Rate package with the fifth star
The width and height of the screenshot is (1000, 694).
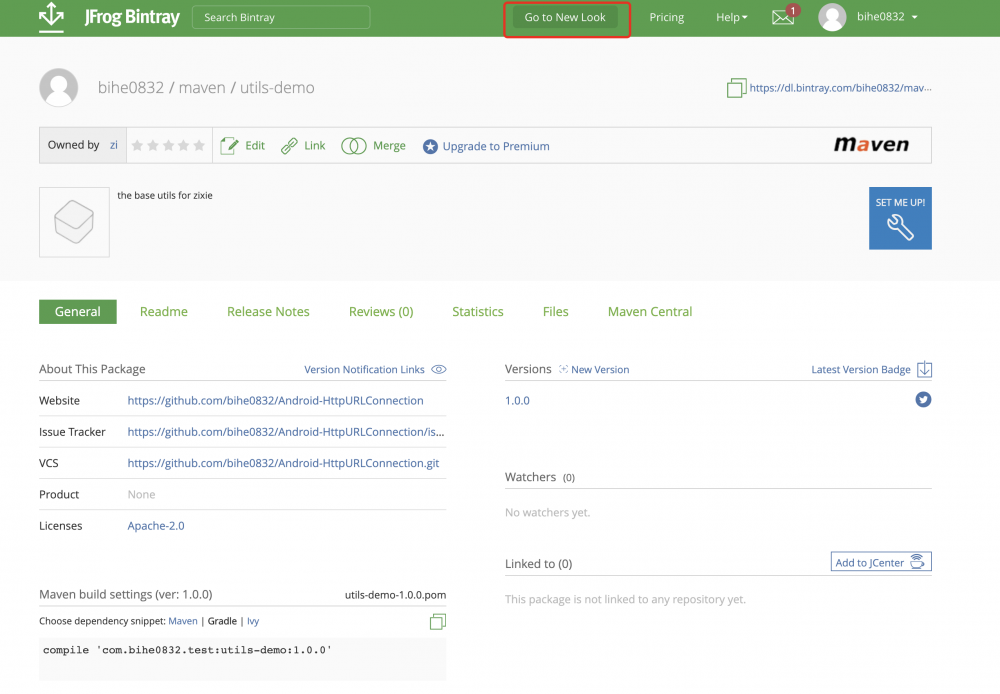tap(199, 145)
